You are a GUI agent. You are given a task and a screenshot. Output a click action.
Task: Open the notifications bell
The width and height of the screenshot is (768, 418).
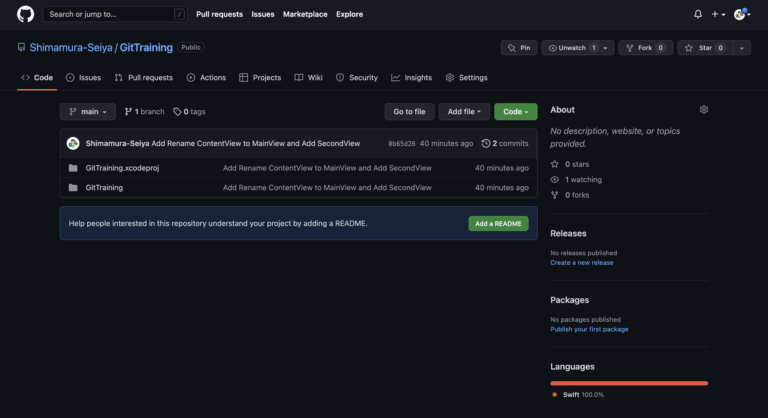click(x=698, y=14)
